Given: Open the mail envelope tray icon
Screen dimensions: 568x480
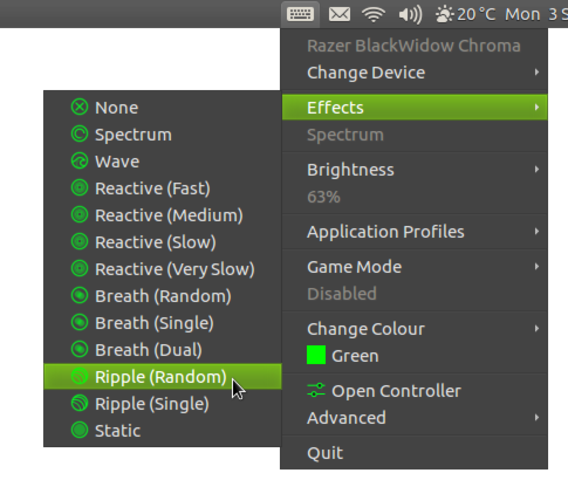Looking at the screenshot, I should (339, 14).
